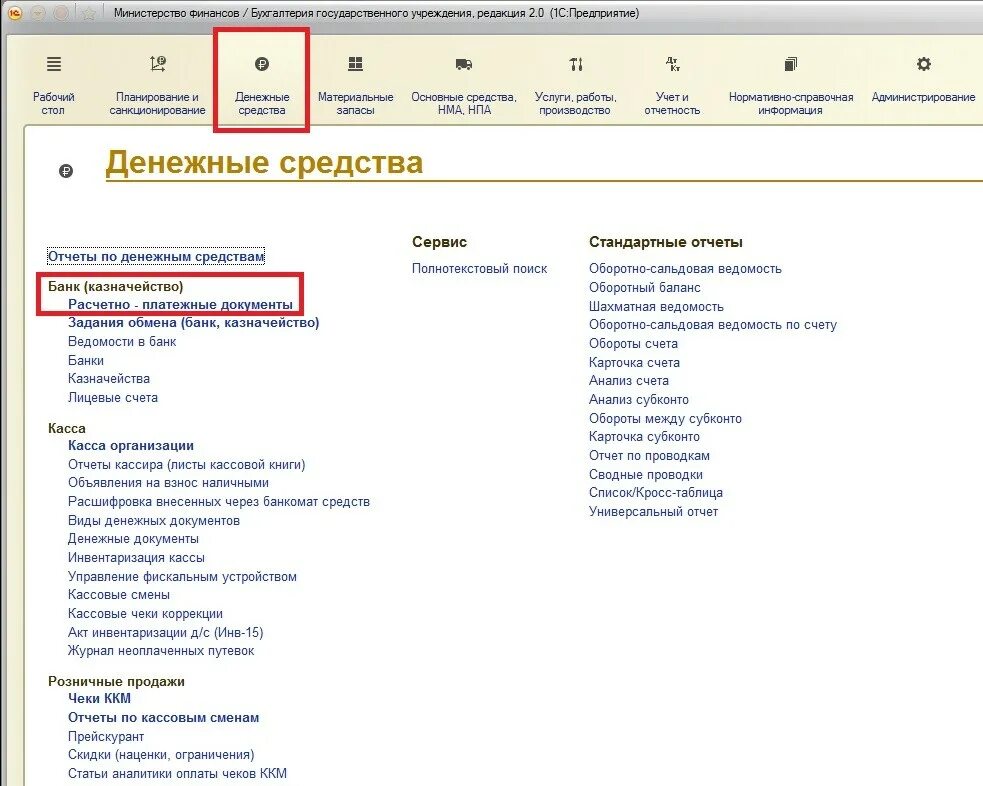Image resolution: width=983 pixels, height=786 pixels.
Task: Open Карточка счета report
Action: pyautogui.click(x=634, y=362)
